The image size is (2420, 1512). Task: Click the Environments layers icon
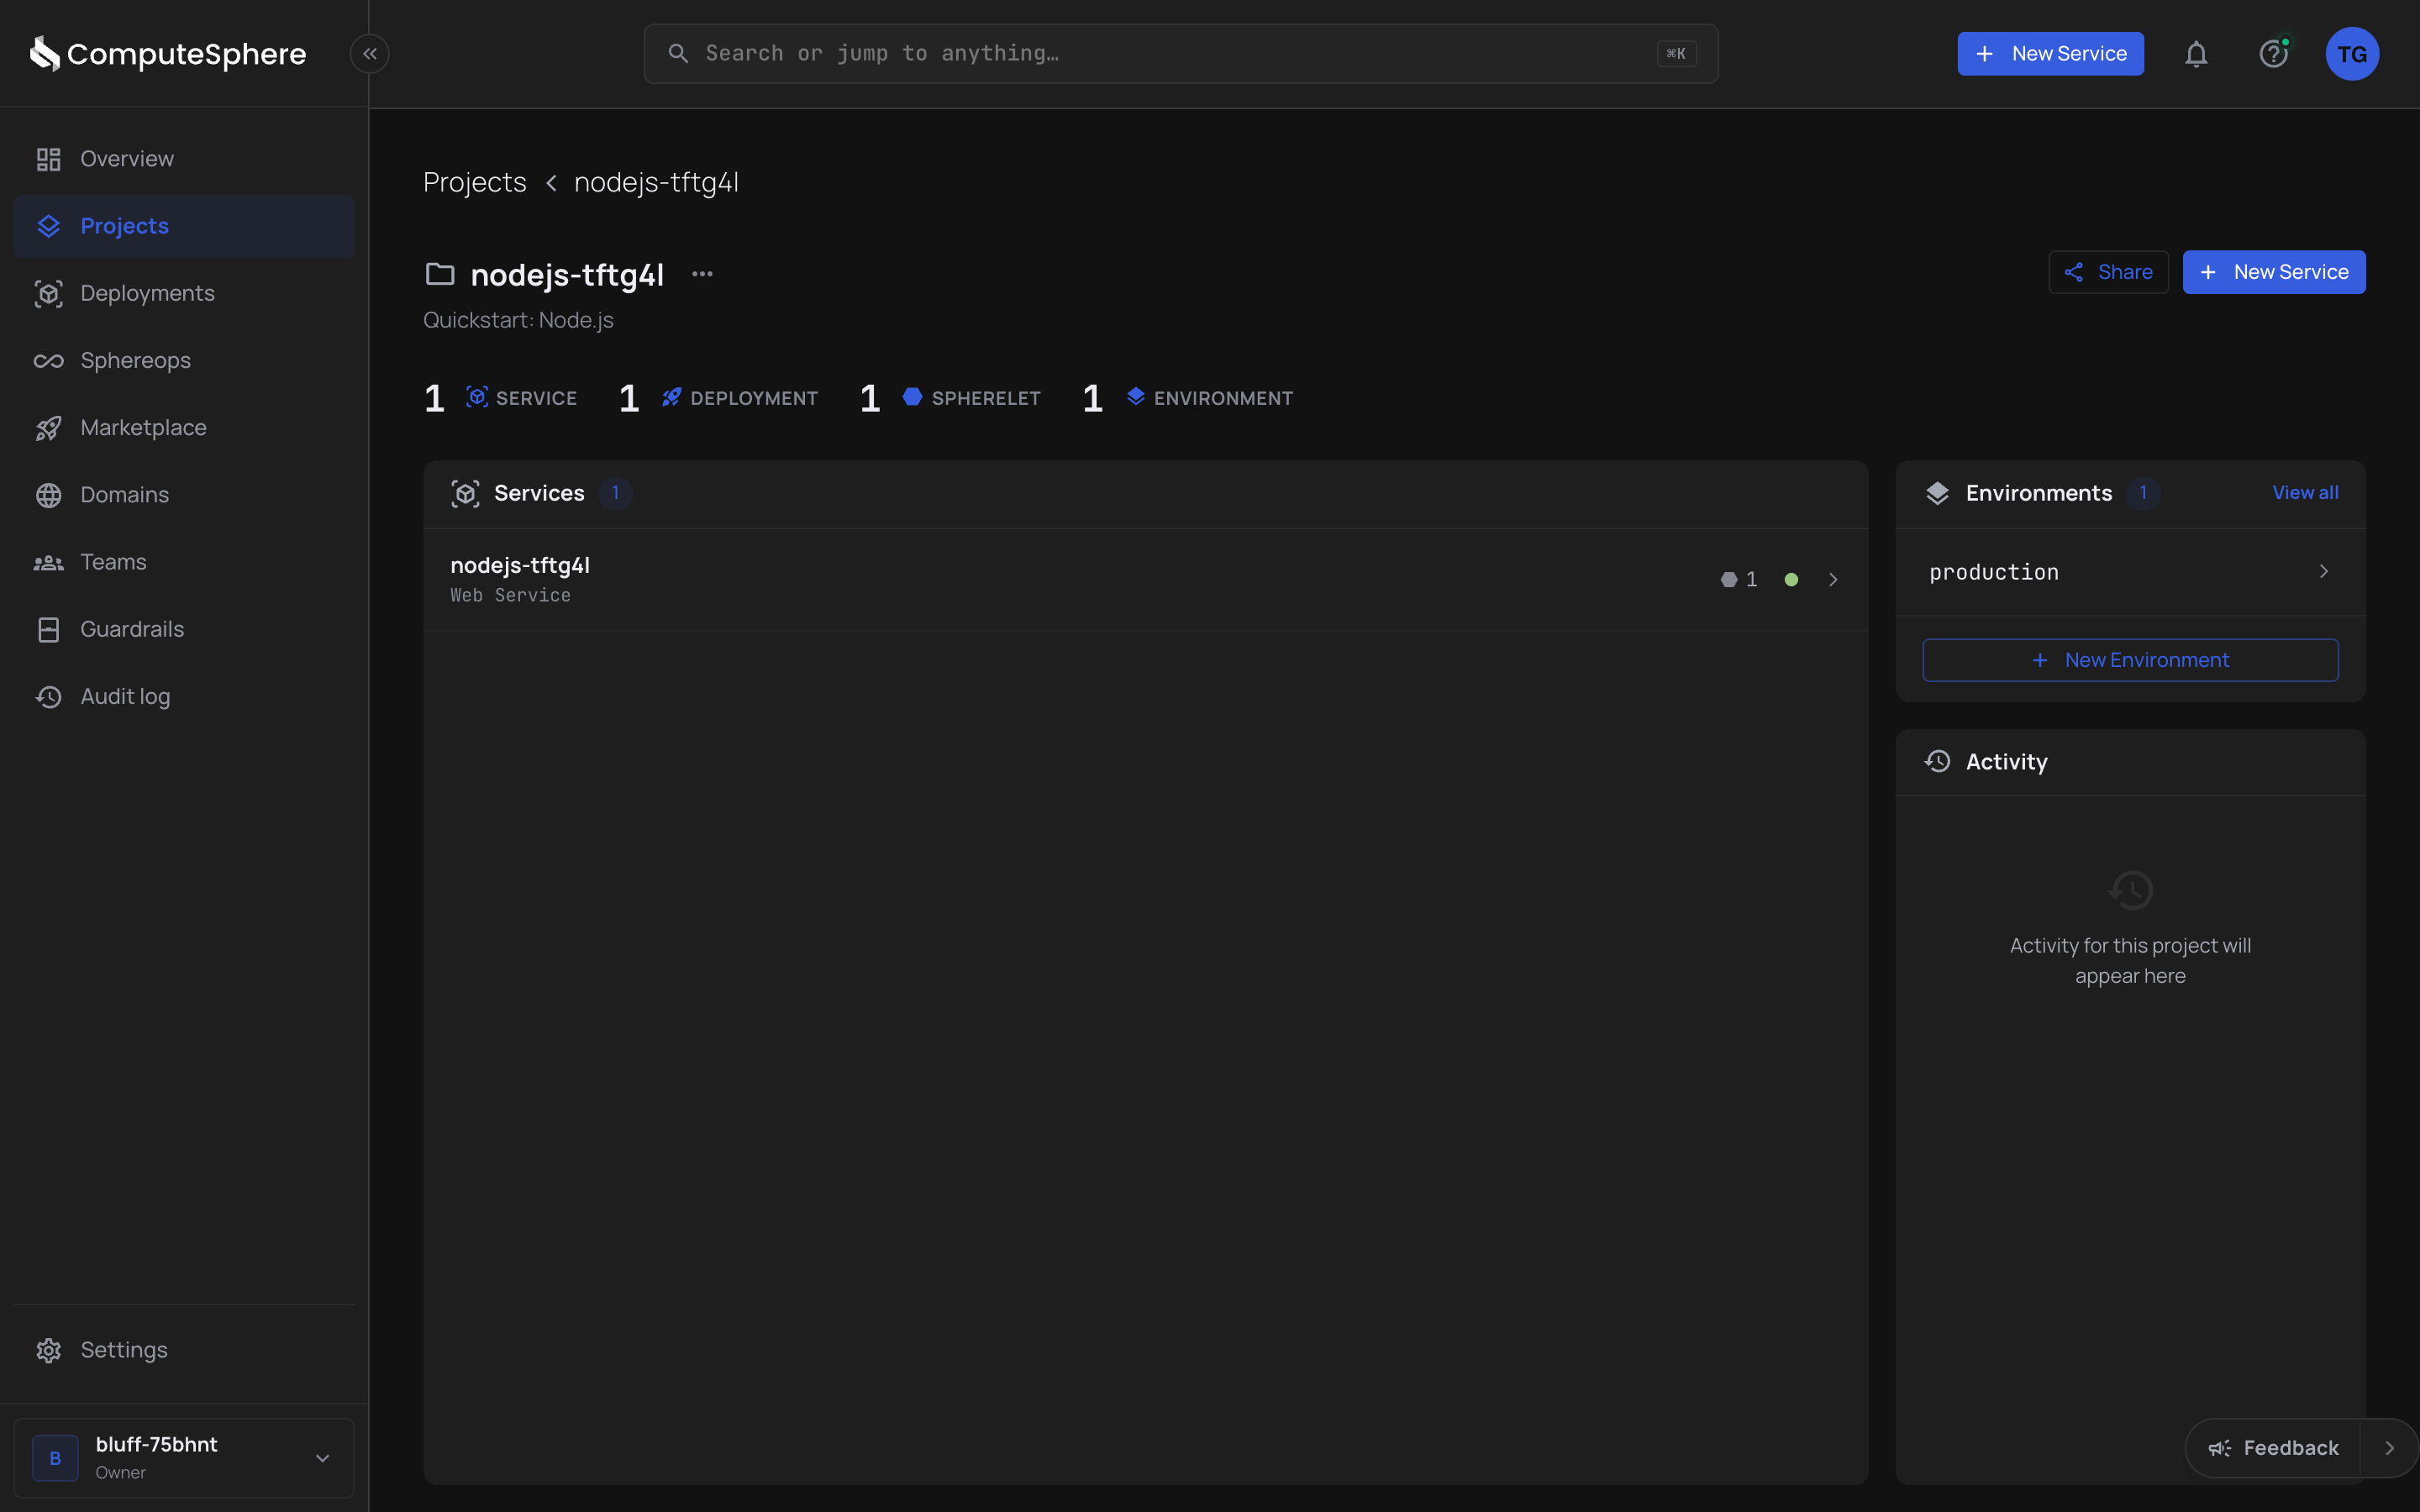coord(1937,493)
